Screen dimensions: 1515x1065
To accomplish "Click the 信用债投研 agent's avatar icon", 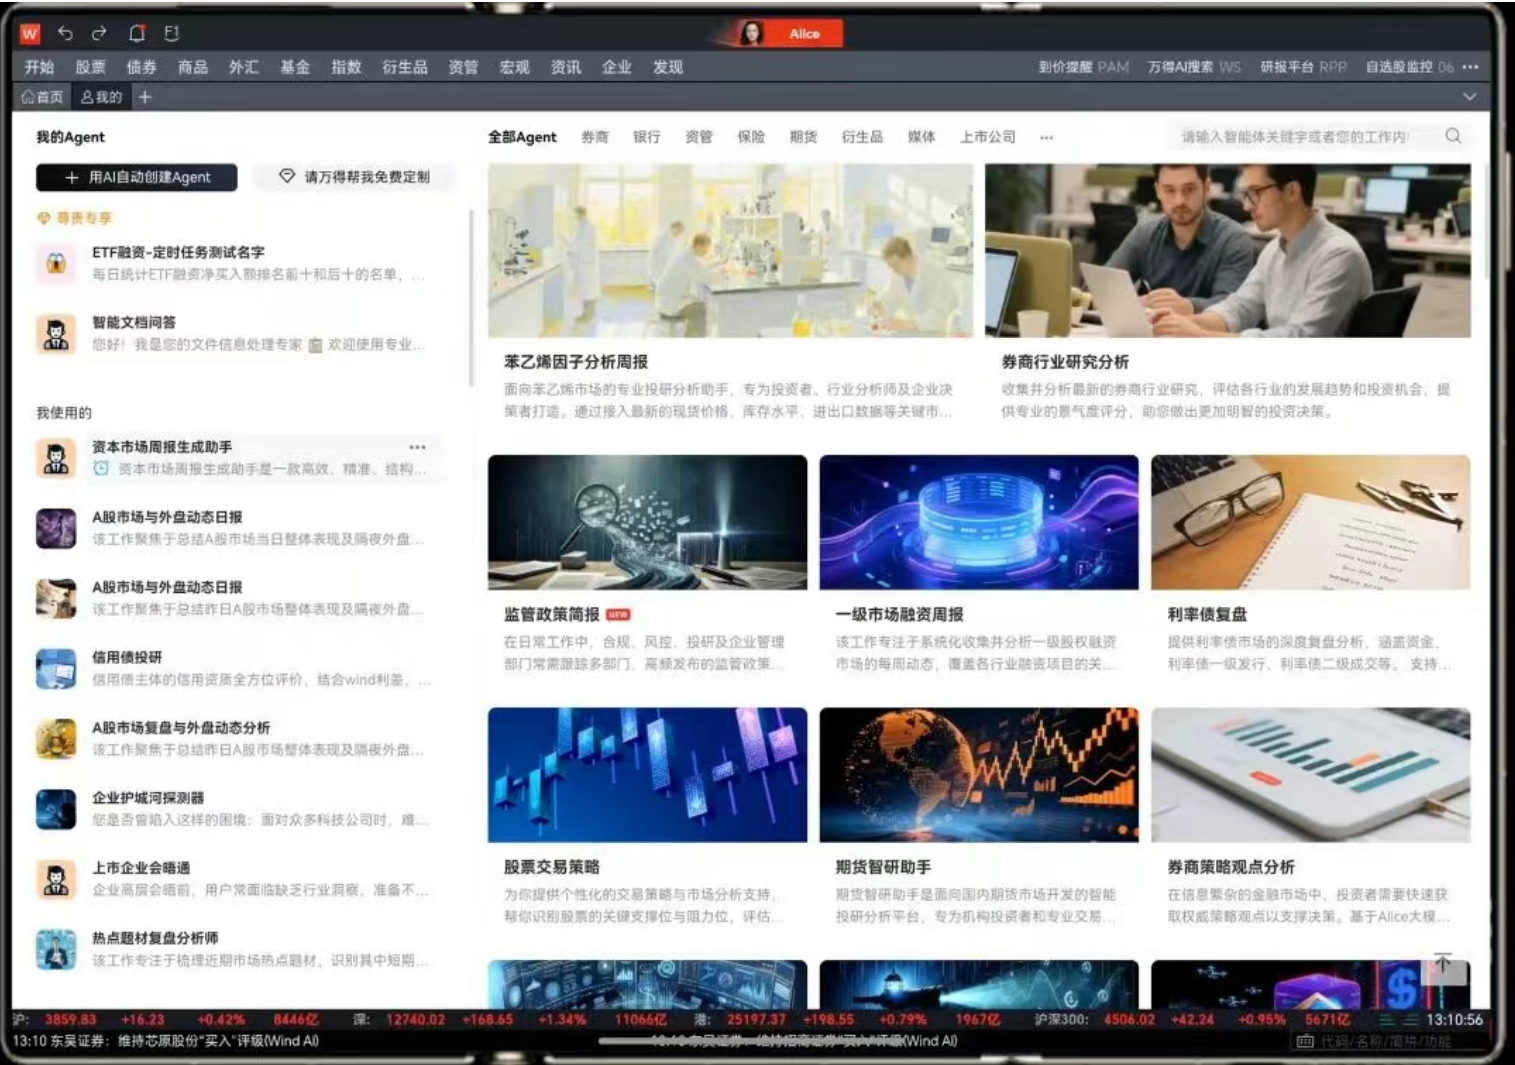I will [x=56, y=668].
